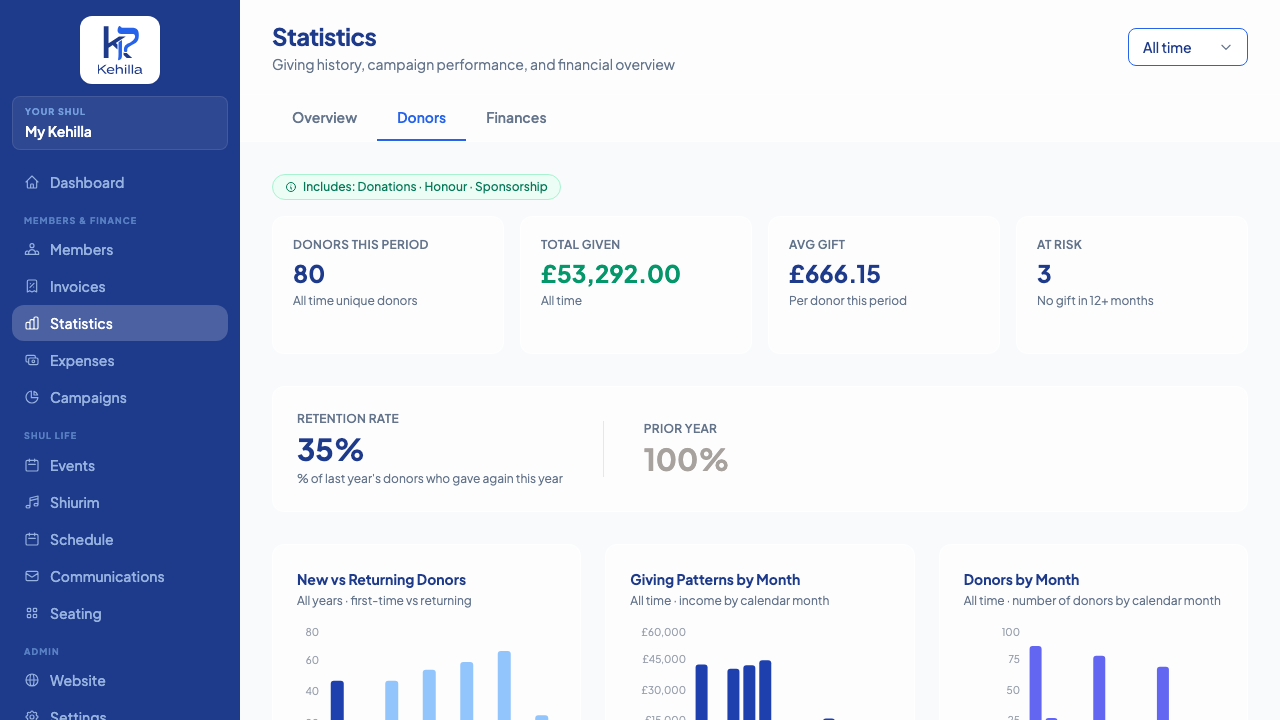Click the Seating grid icon
The height and width of the screenshot is (720, 1280).
tap(32, 614)
